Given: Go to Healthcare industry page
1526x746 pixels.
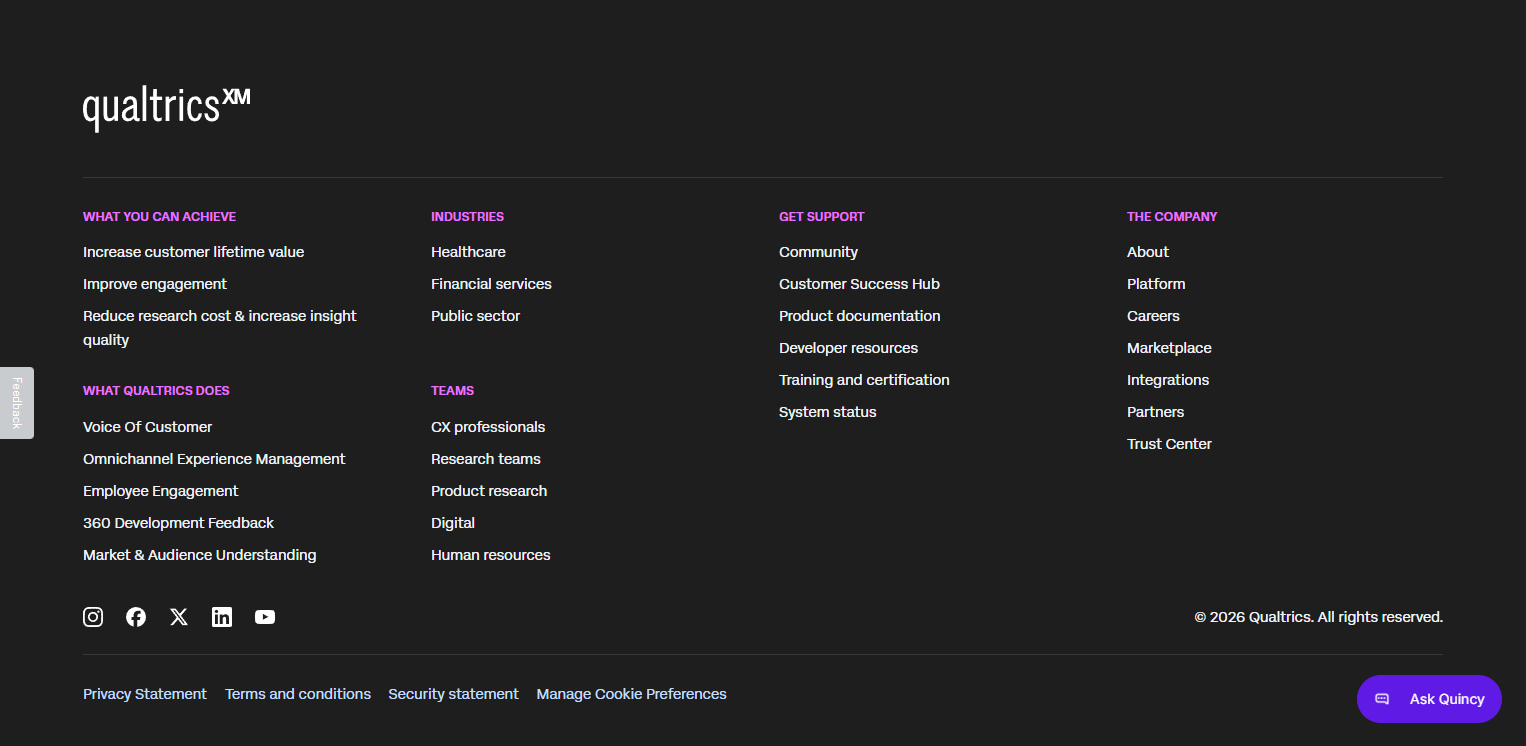Looking at the screenshot, I should [468, 252].
